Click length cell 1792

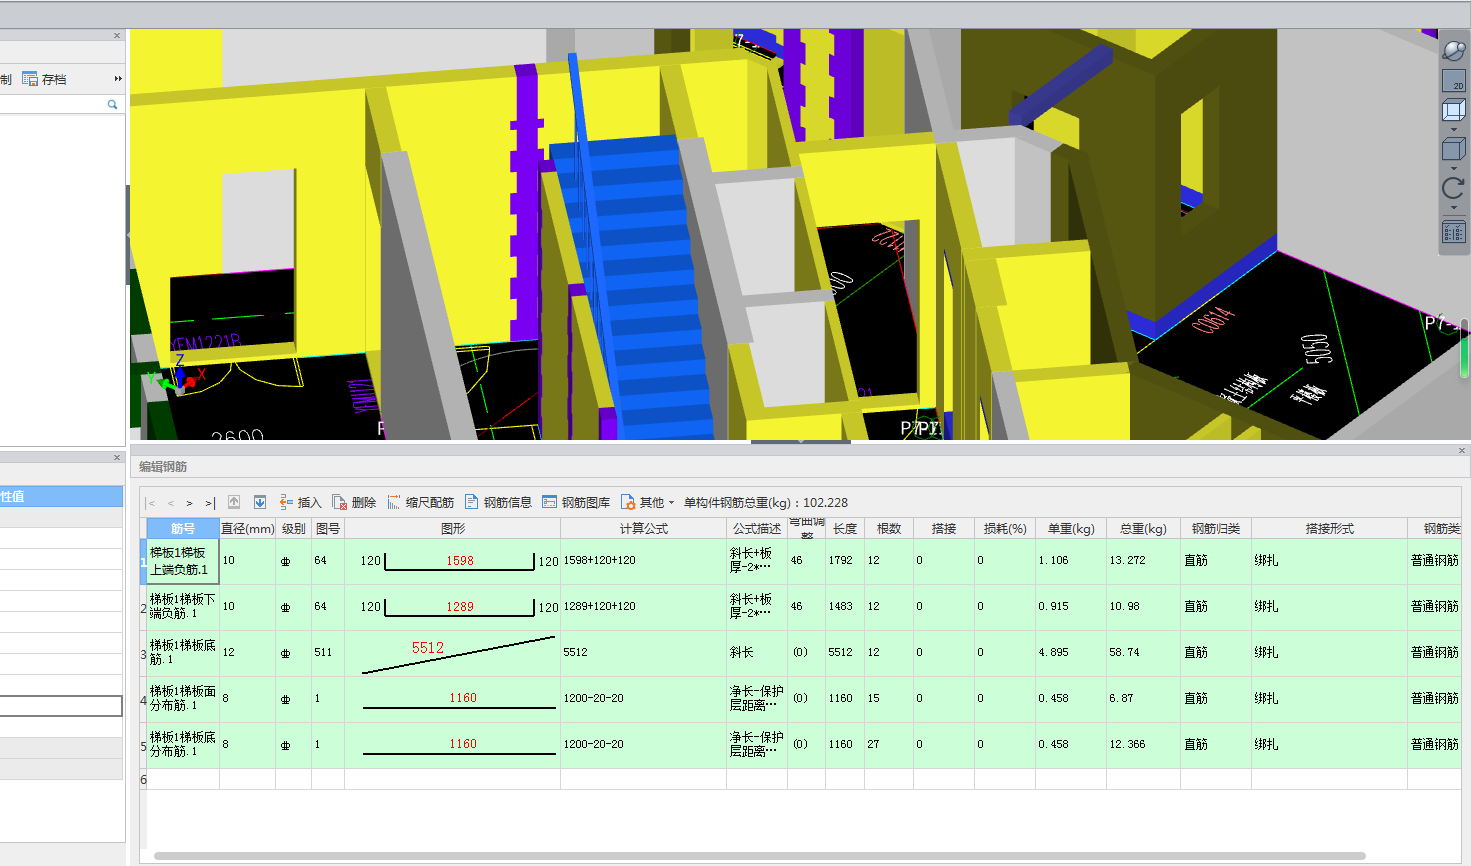click(x=846, y=561)
